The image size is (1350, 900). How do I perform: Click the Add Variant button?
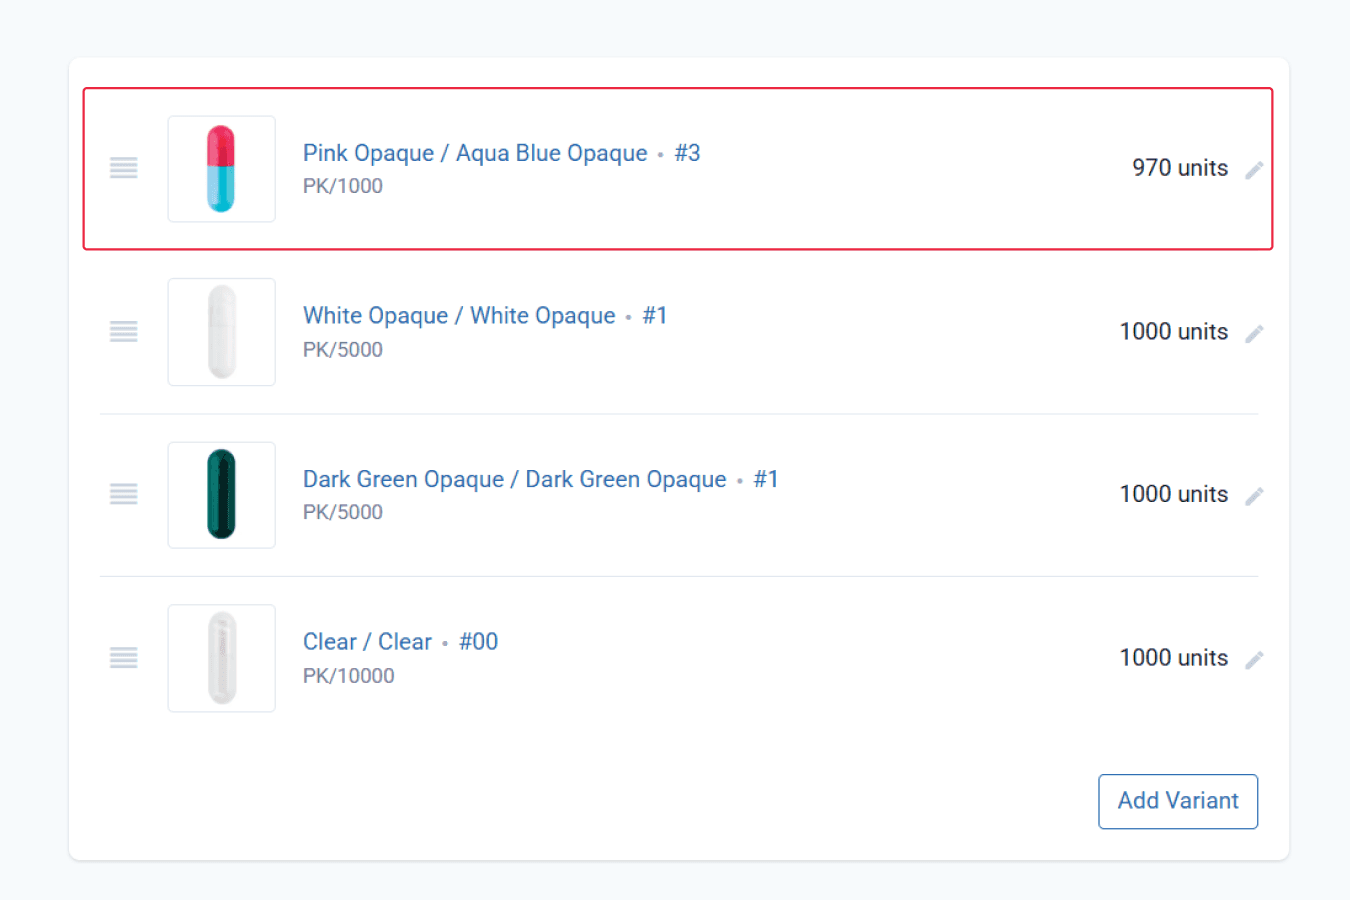[x=1178, y=801]
